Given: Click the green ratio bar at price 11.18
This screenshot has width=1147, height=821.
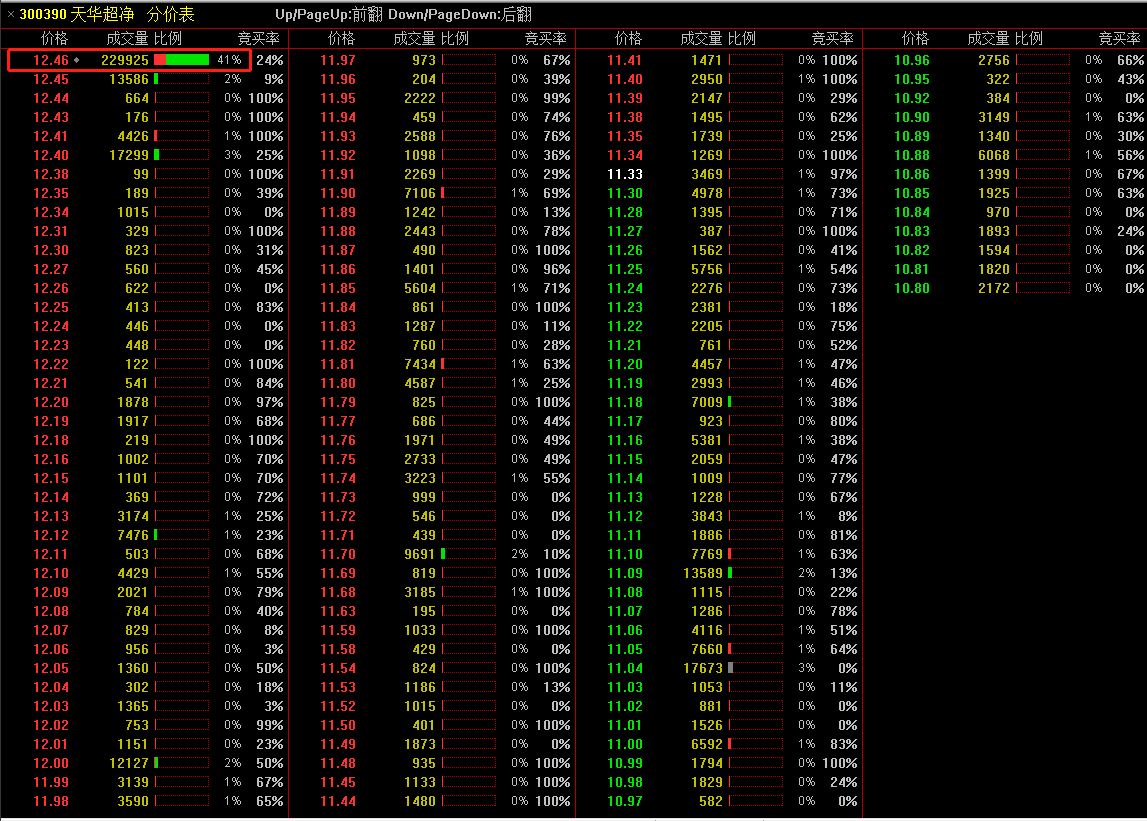Looking at the screenshot, I should pos(731,402).
